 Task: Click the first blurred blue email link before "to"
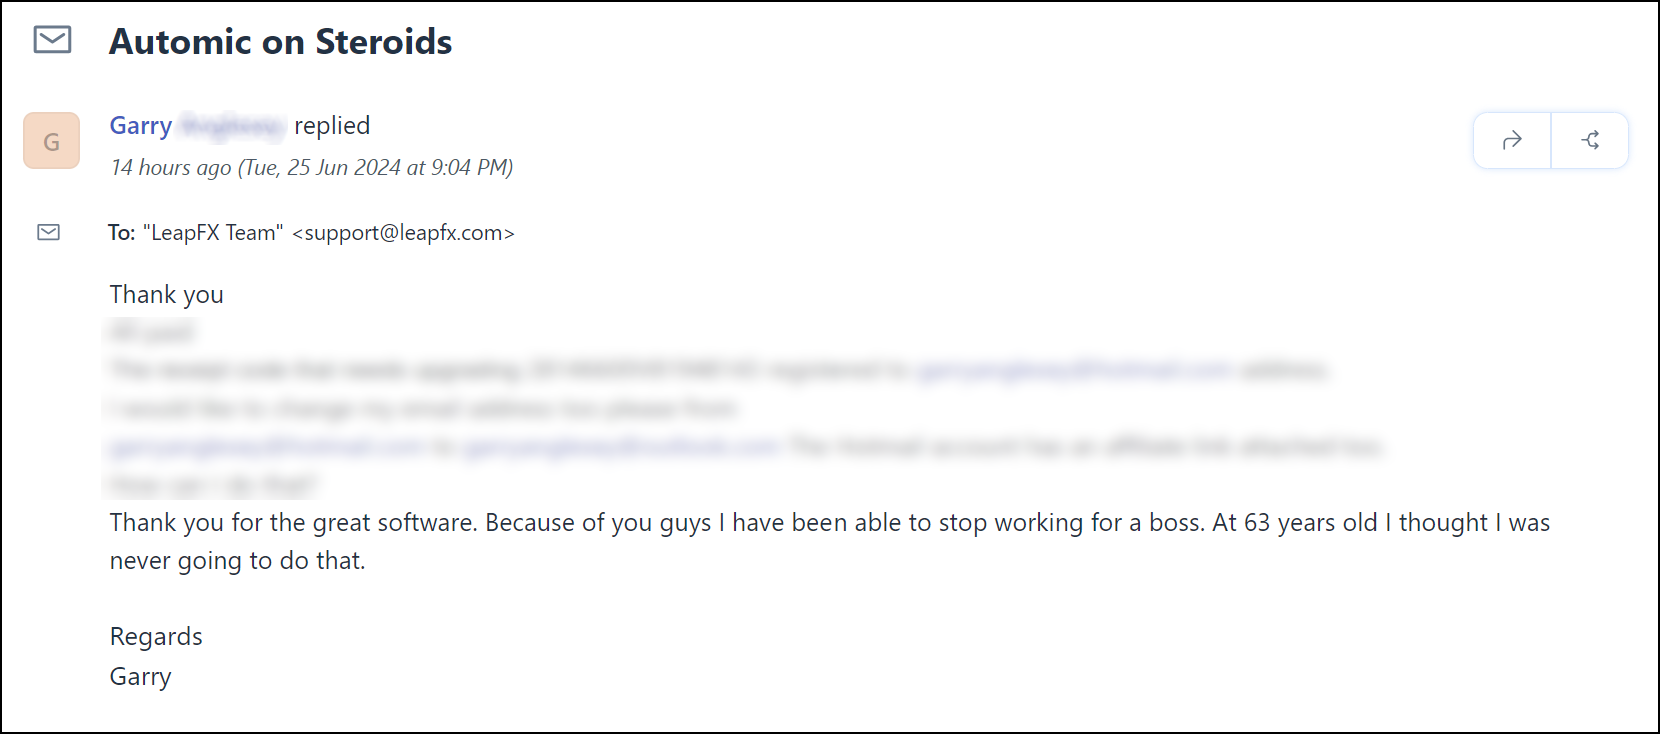[266, 446]
